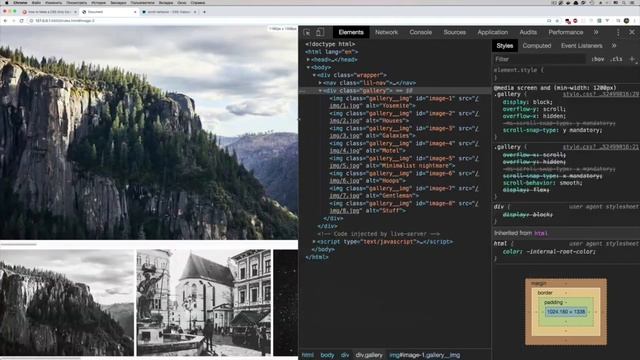Open the Chrome menu in menu bar
Screen dimensions: 640x360
pos(20,2)
